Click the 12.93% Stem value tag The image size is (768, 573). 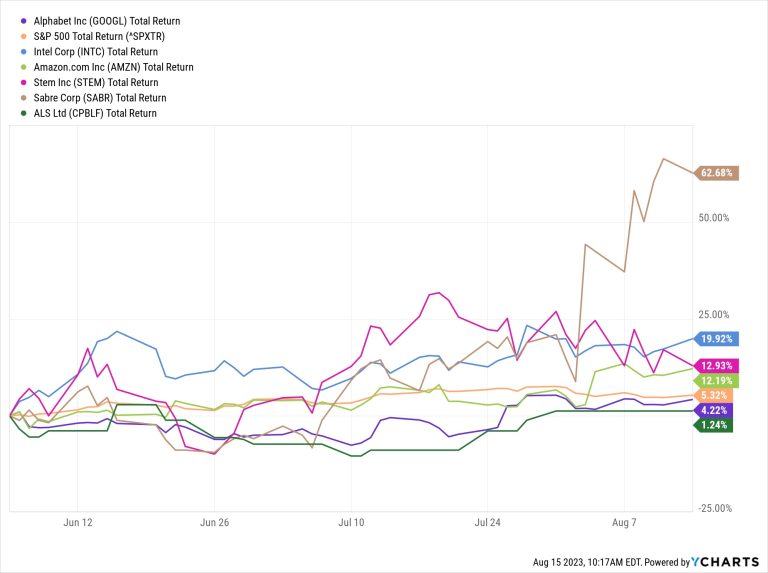point(717,366)
